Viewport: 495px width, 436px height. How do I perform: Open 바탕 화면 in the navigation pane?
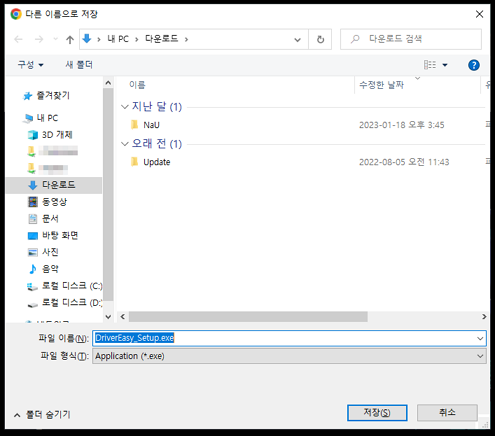(x=53, y=235)
